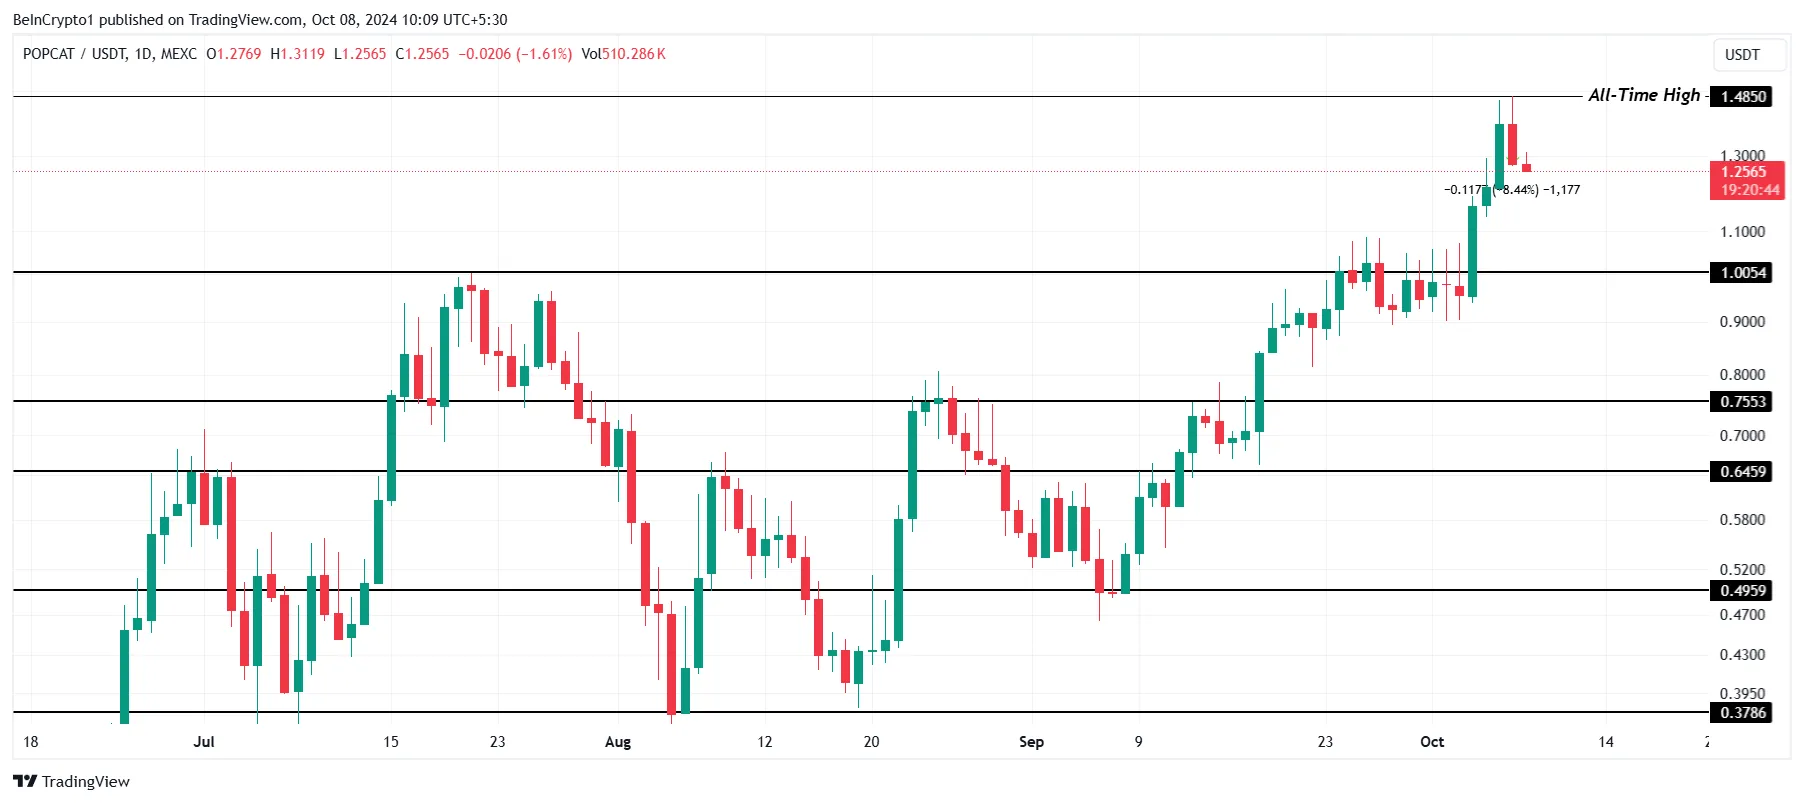This screenshot has width=1804, height=803.
Task: Click the 1.4850 price level tag
Action: coord(1743,97)
